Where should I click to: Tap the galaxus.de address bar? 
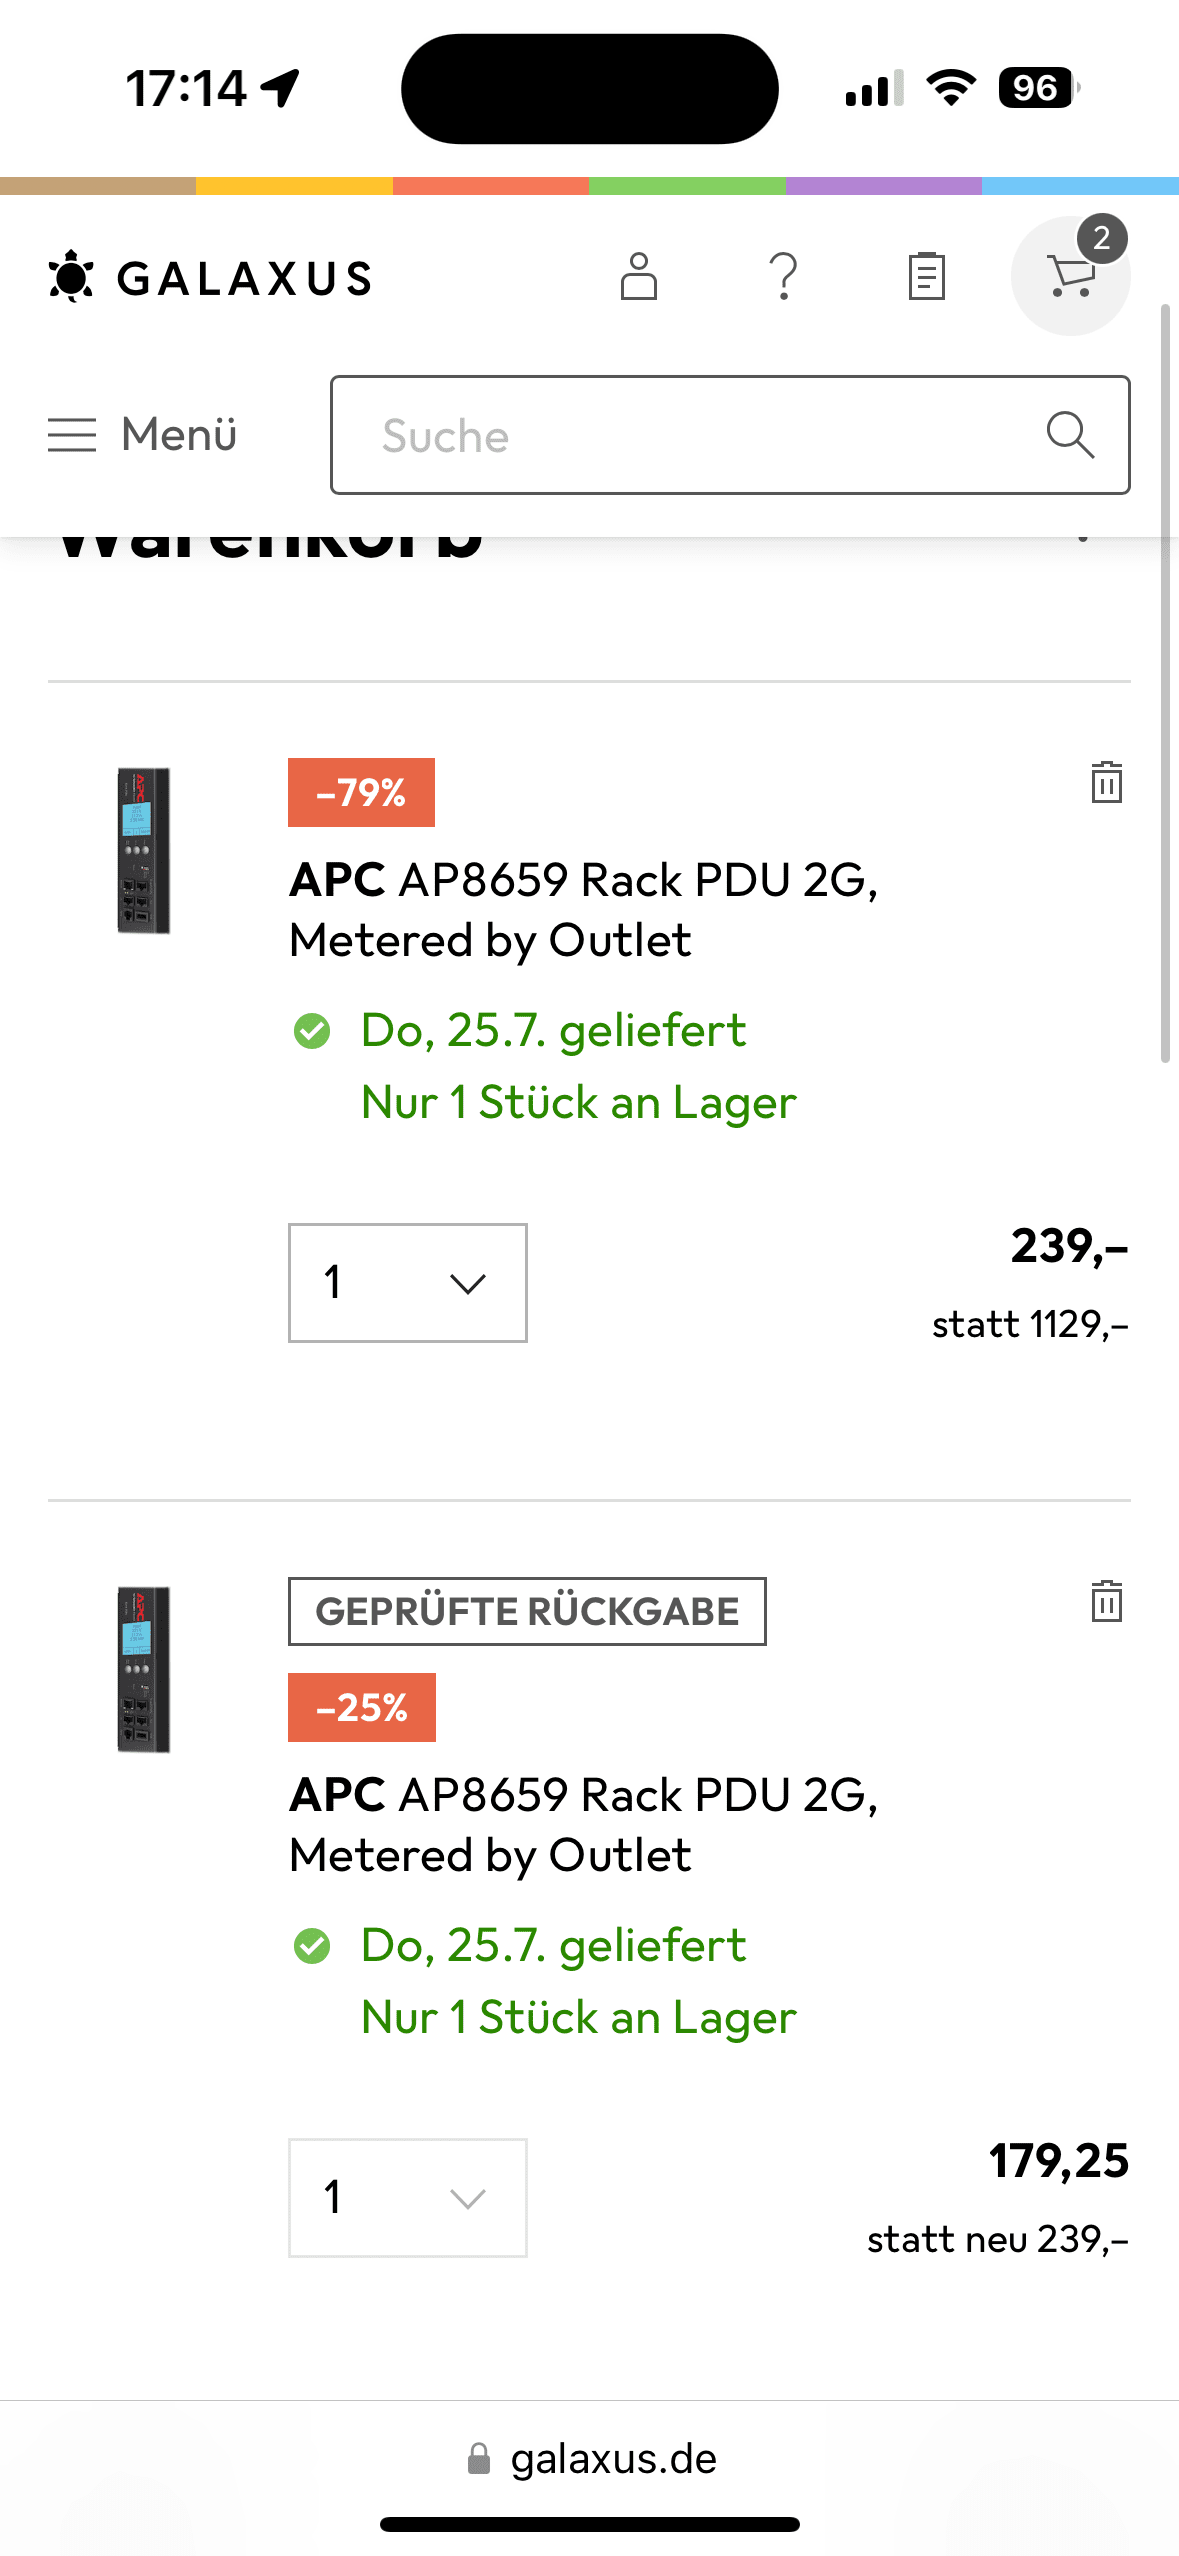pyautogui.click(x=590, y=2458)
